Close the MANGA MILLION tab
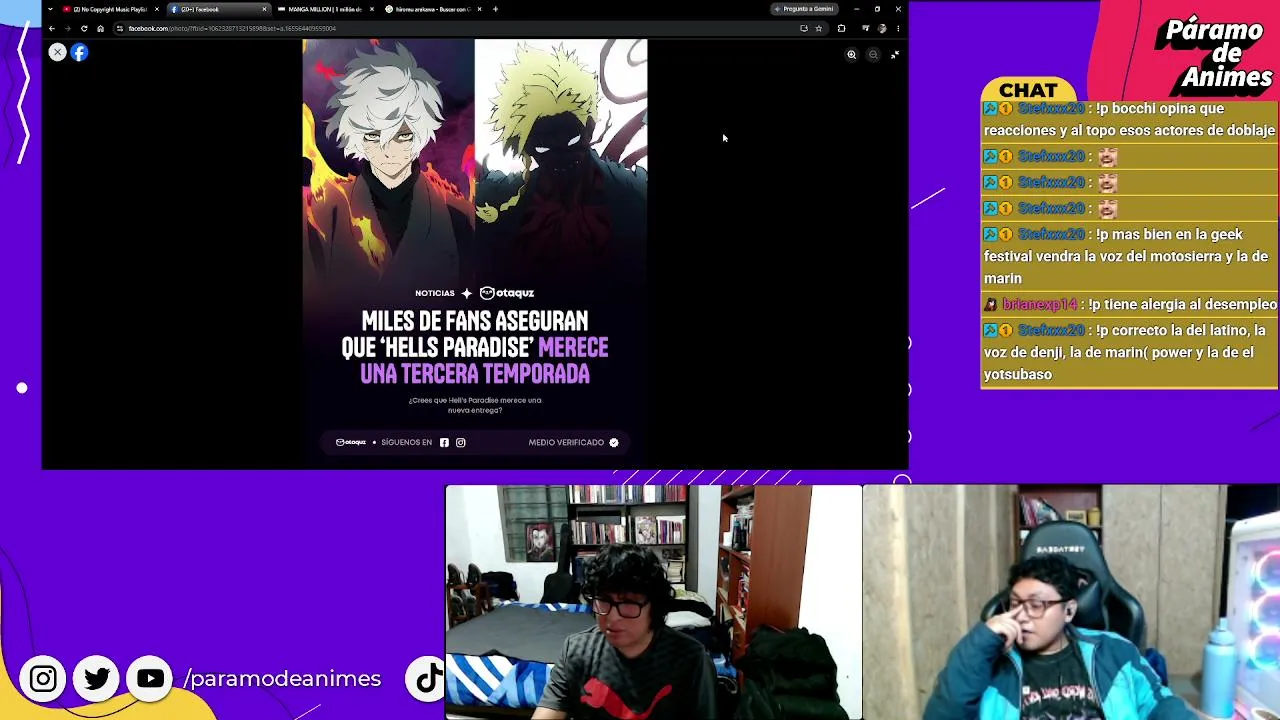The width and height of the screenshot is (1280, 720). tap(372, 9)
